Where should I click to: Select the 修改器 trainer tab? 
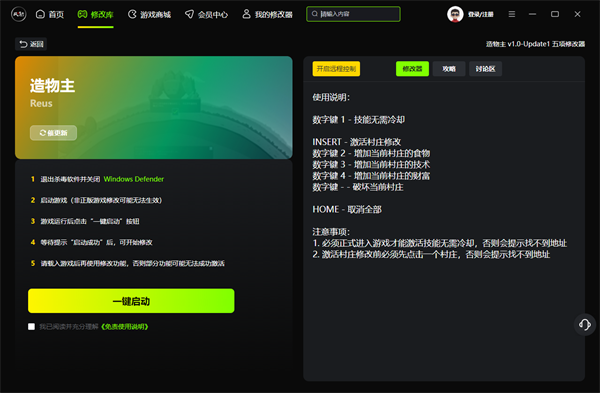(412, 69)
